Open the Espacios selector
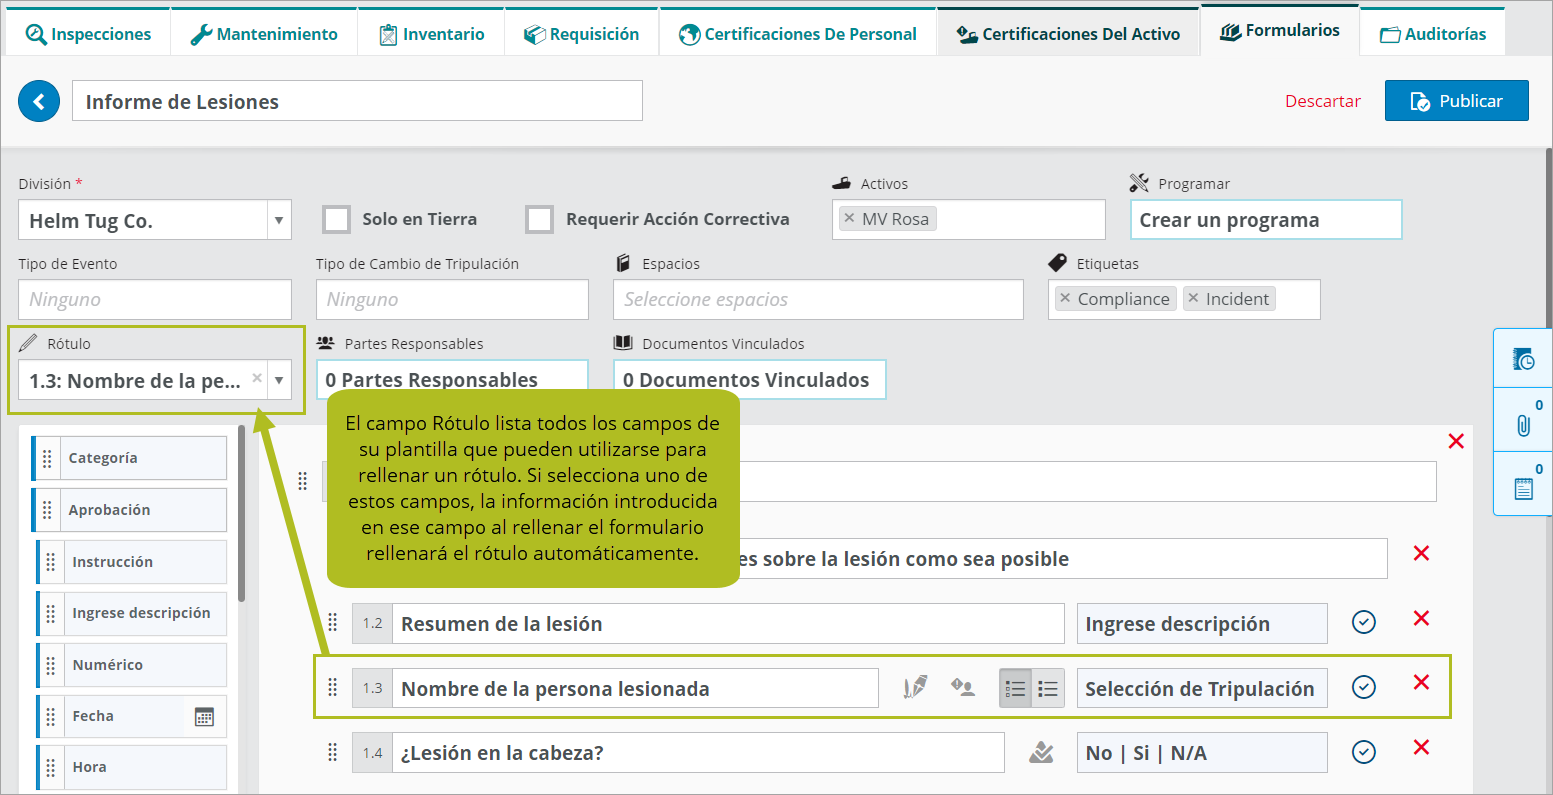Screen dimensions: 1553x795 pyautogui.click(x=818, y=299)
